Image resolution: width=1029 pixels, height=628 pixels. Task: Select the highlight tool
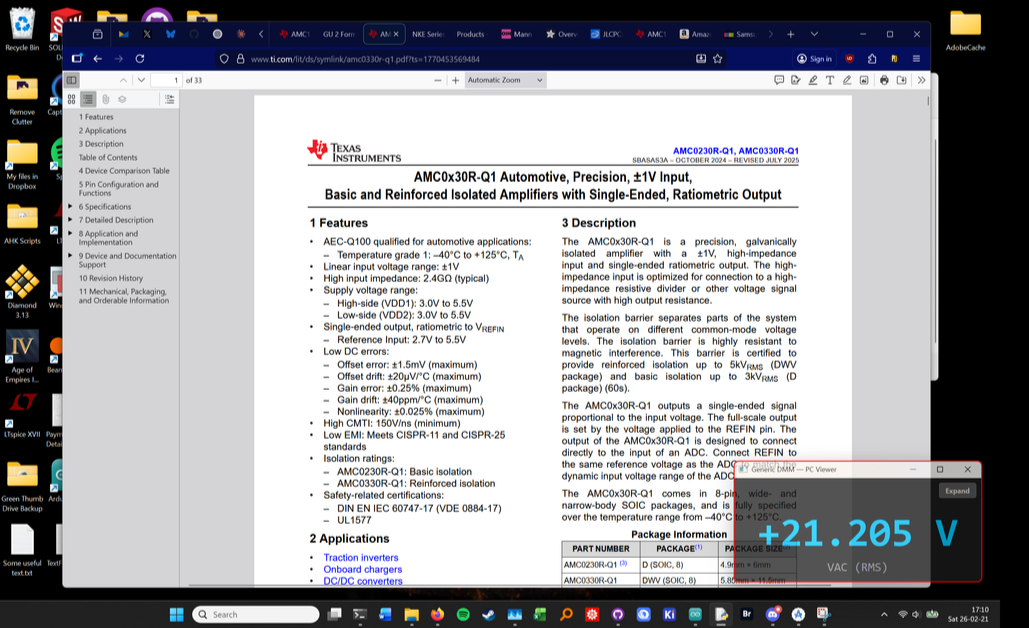tap(813, 80)
